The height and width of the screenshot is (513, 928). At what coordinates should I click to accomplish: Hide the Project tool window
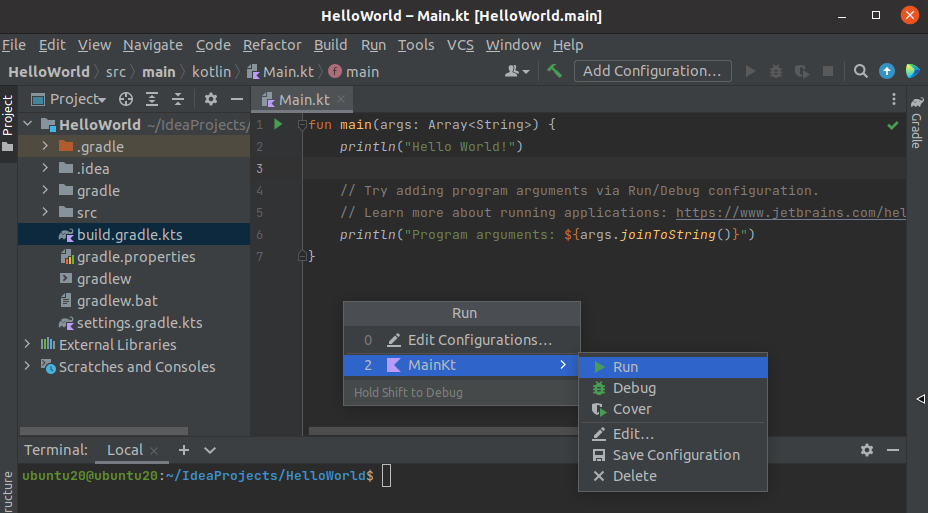coord(237,99)
